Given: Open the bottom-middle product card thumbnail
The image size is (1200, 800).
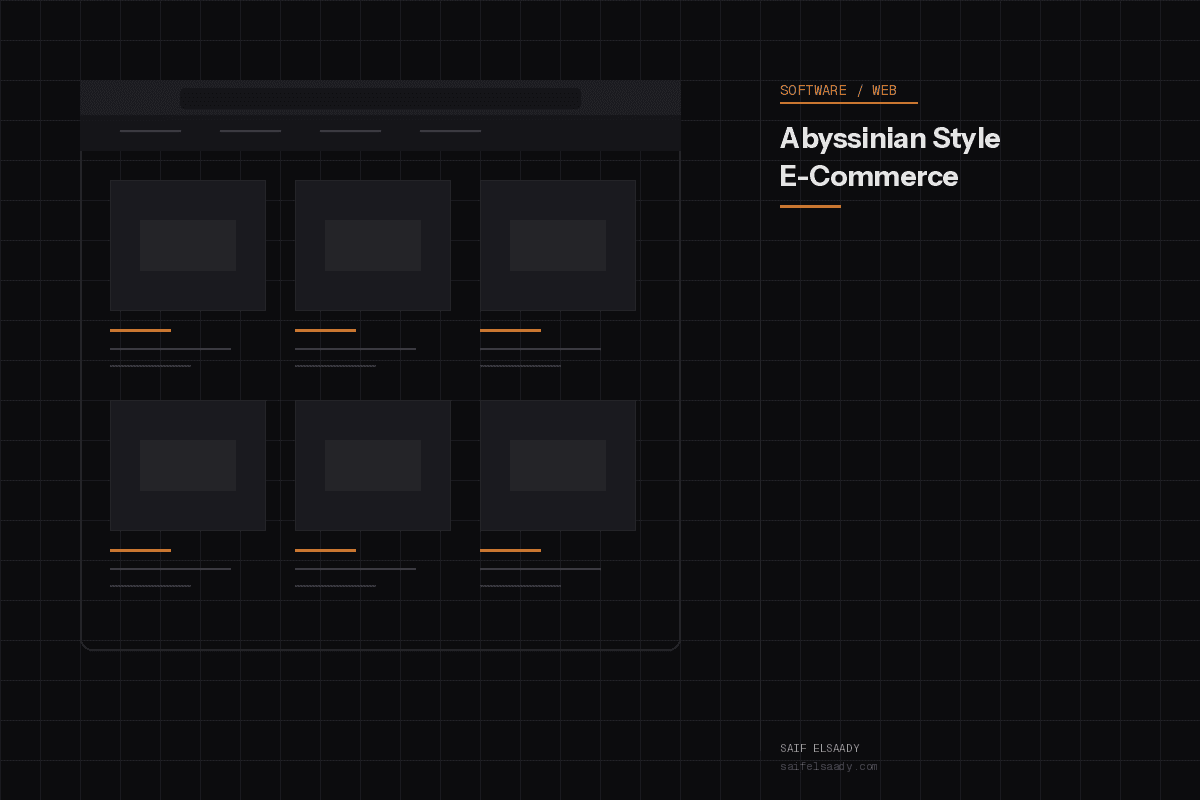Looking at the screenshot, I should (372, 465).
